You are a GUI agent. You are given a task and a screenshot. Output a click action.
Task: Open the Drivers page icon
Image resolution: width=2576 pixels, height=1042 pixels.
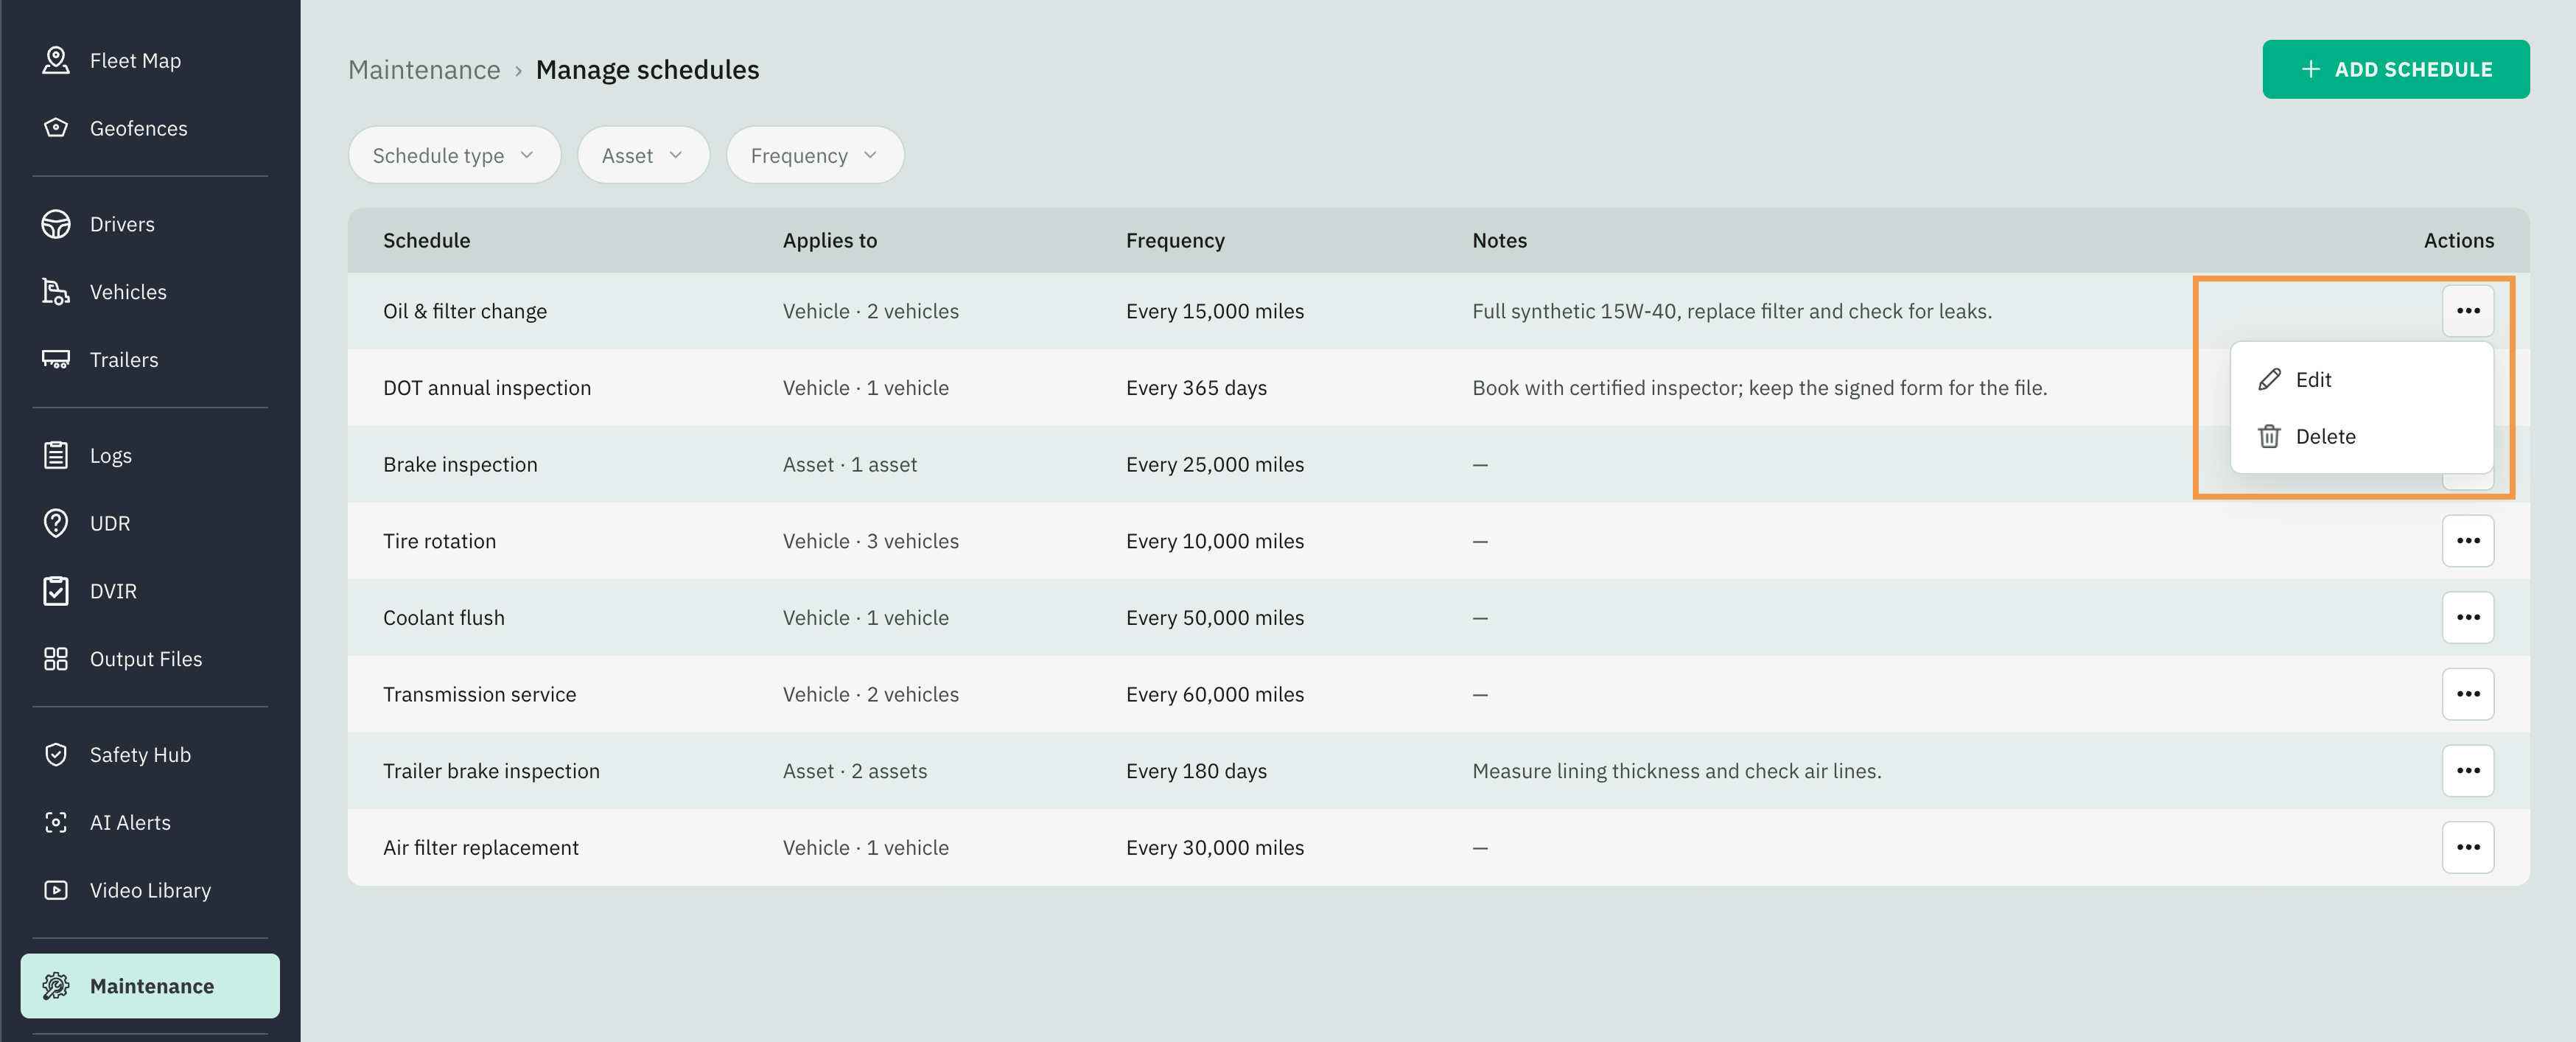[56, 224]
